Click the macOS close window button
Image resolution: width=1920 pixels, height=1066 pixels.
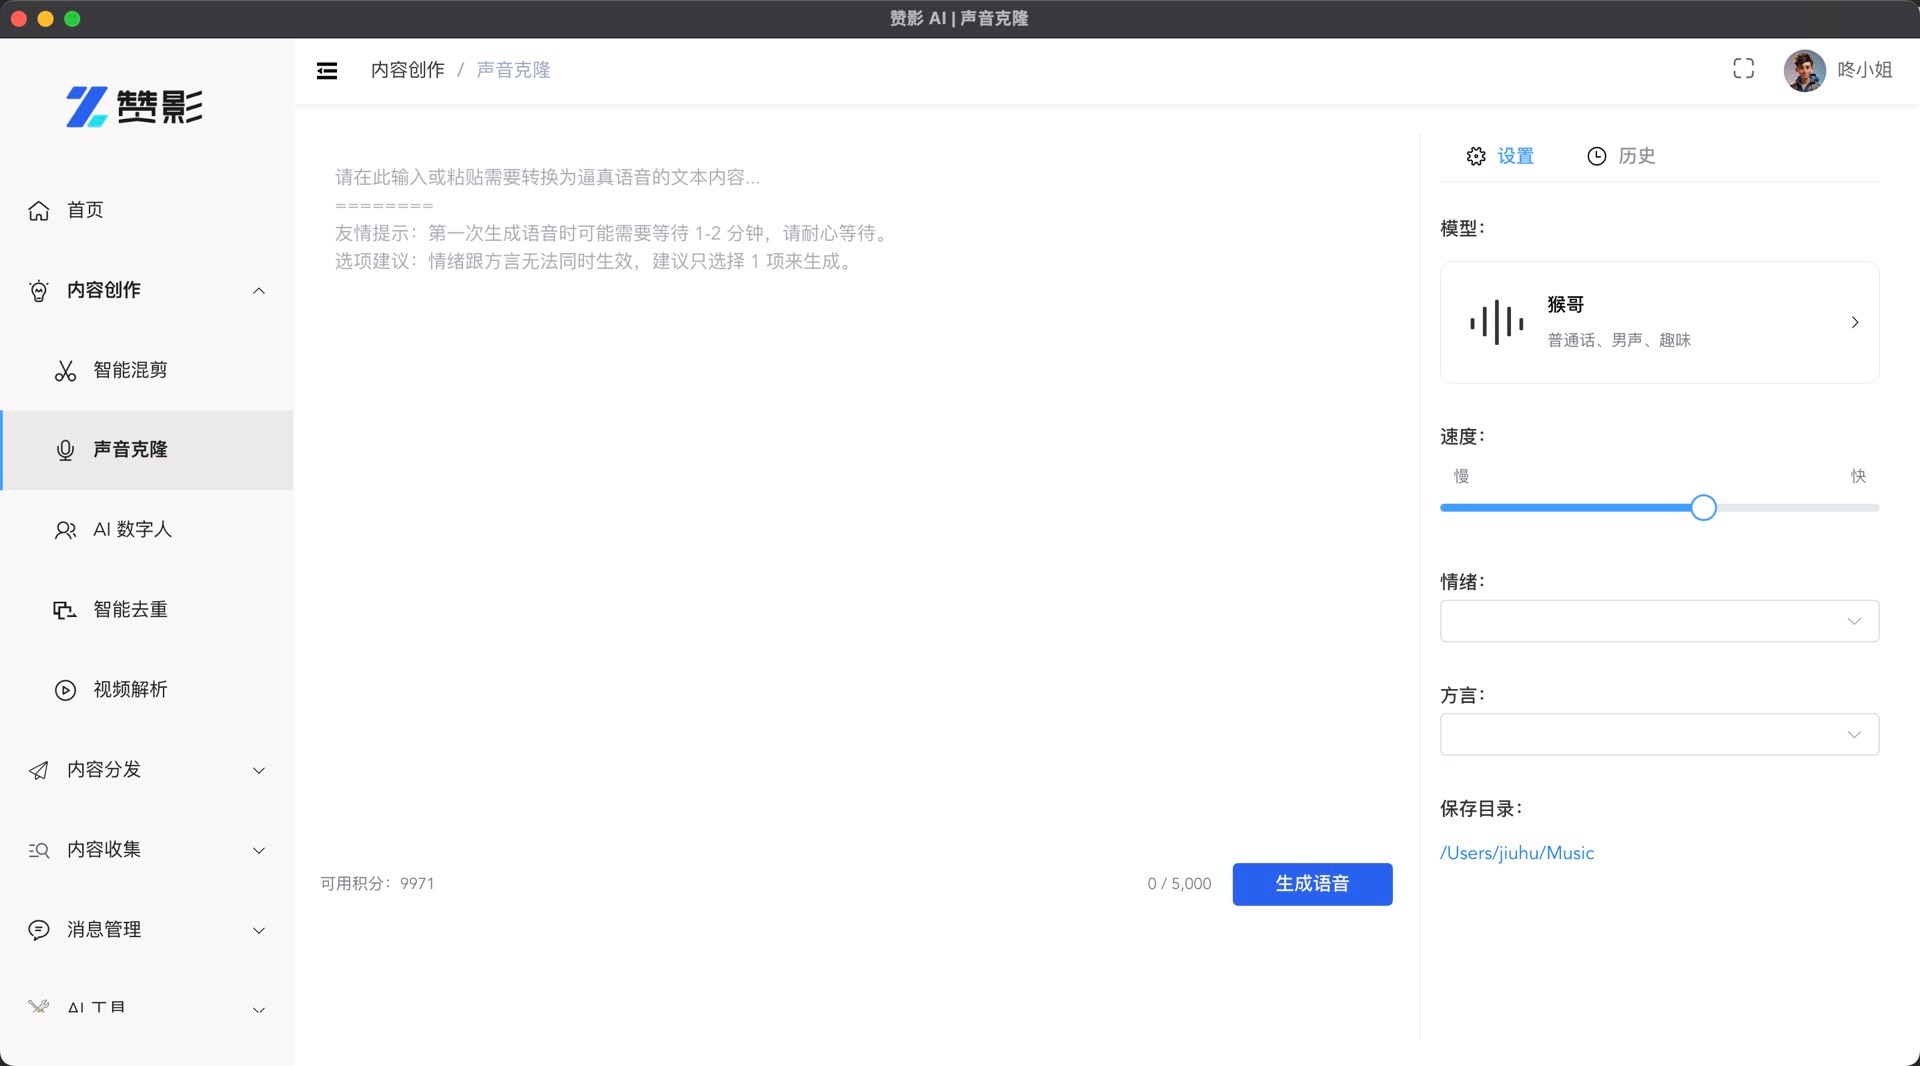(x=19, y=19)
